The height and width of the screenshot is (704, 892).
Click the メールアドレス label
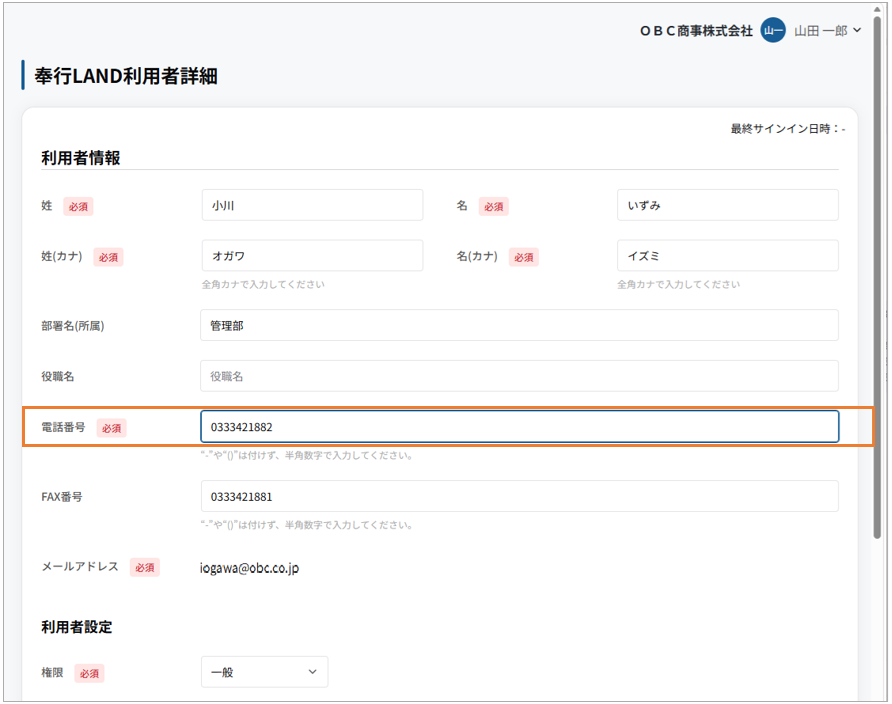(80, 566)
